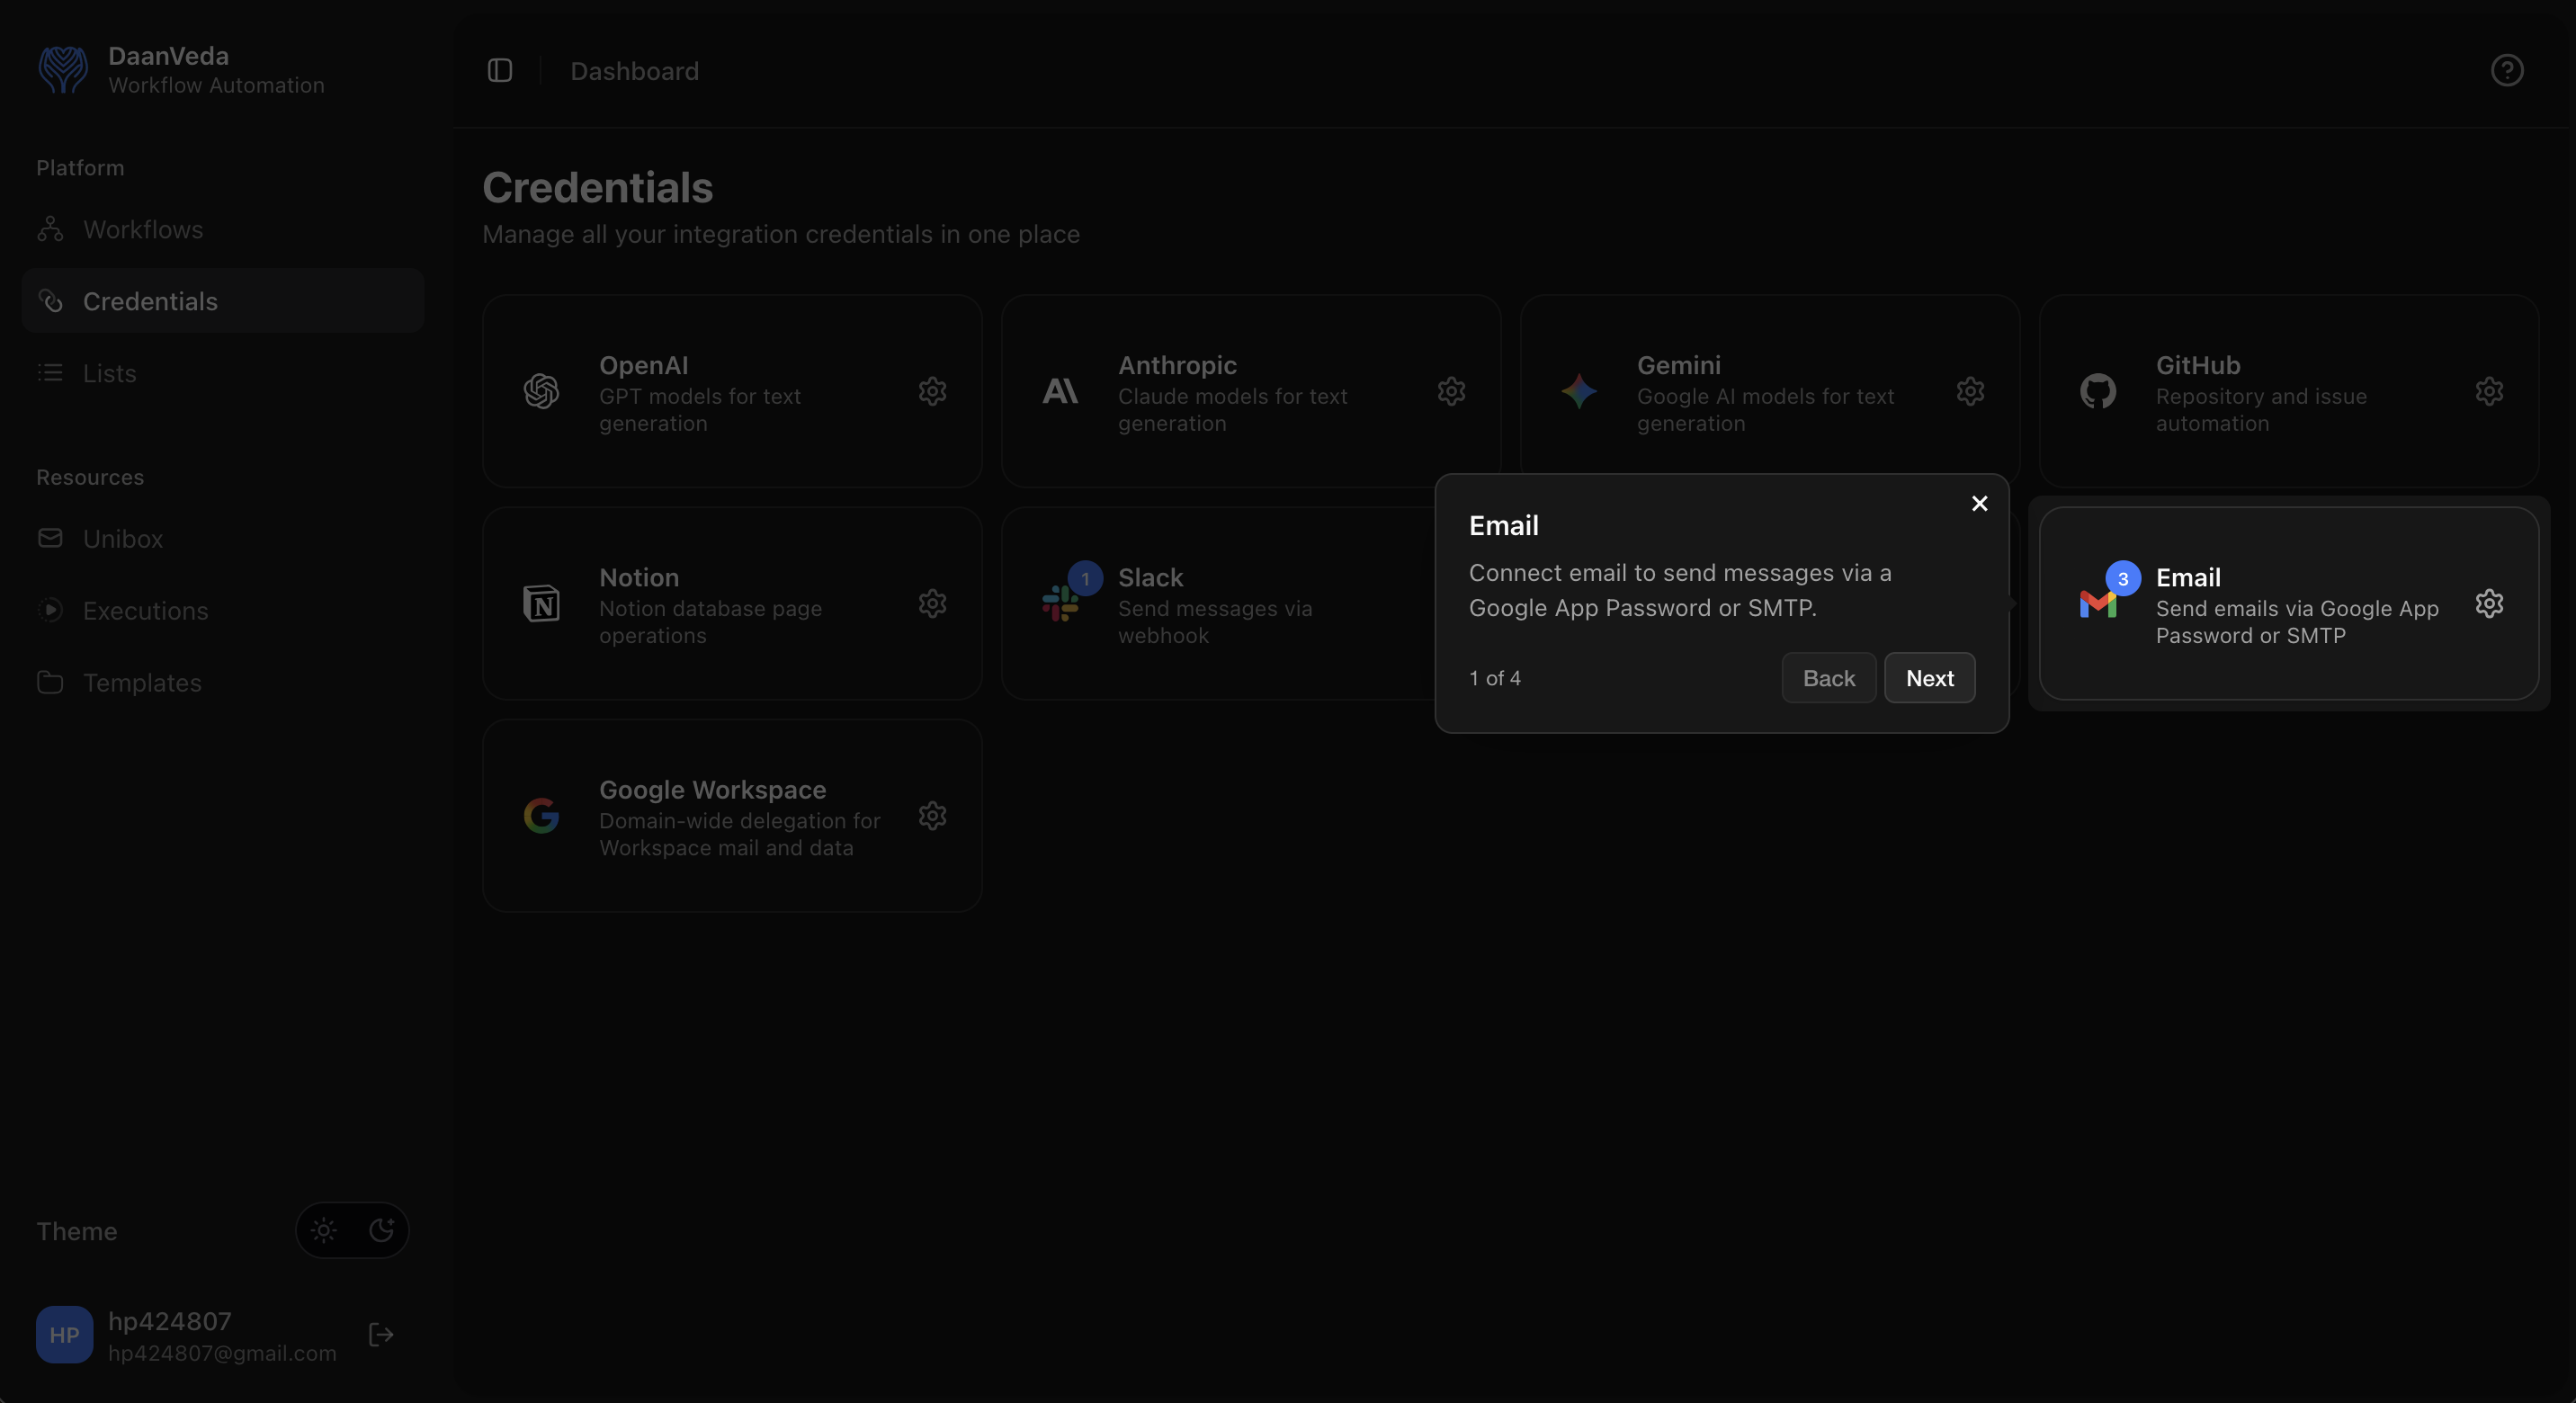Click the Notion logo icon
The width and height of the screenshot is (2576, 1403).
[x=541, y=603]
